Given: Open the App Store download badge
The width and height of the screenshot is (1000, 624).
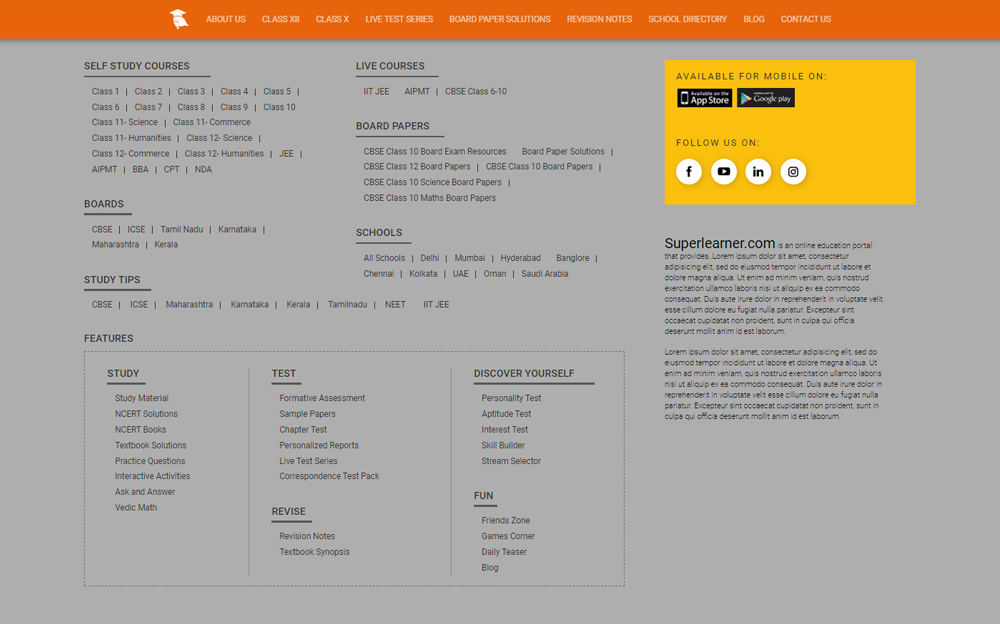Looking at the screenshot, I should point(704,98).
